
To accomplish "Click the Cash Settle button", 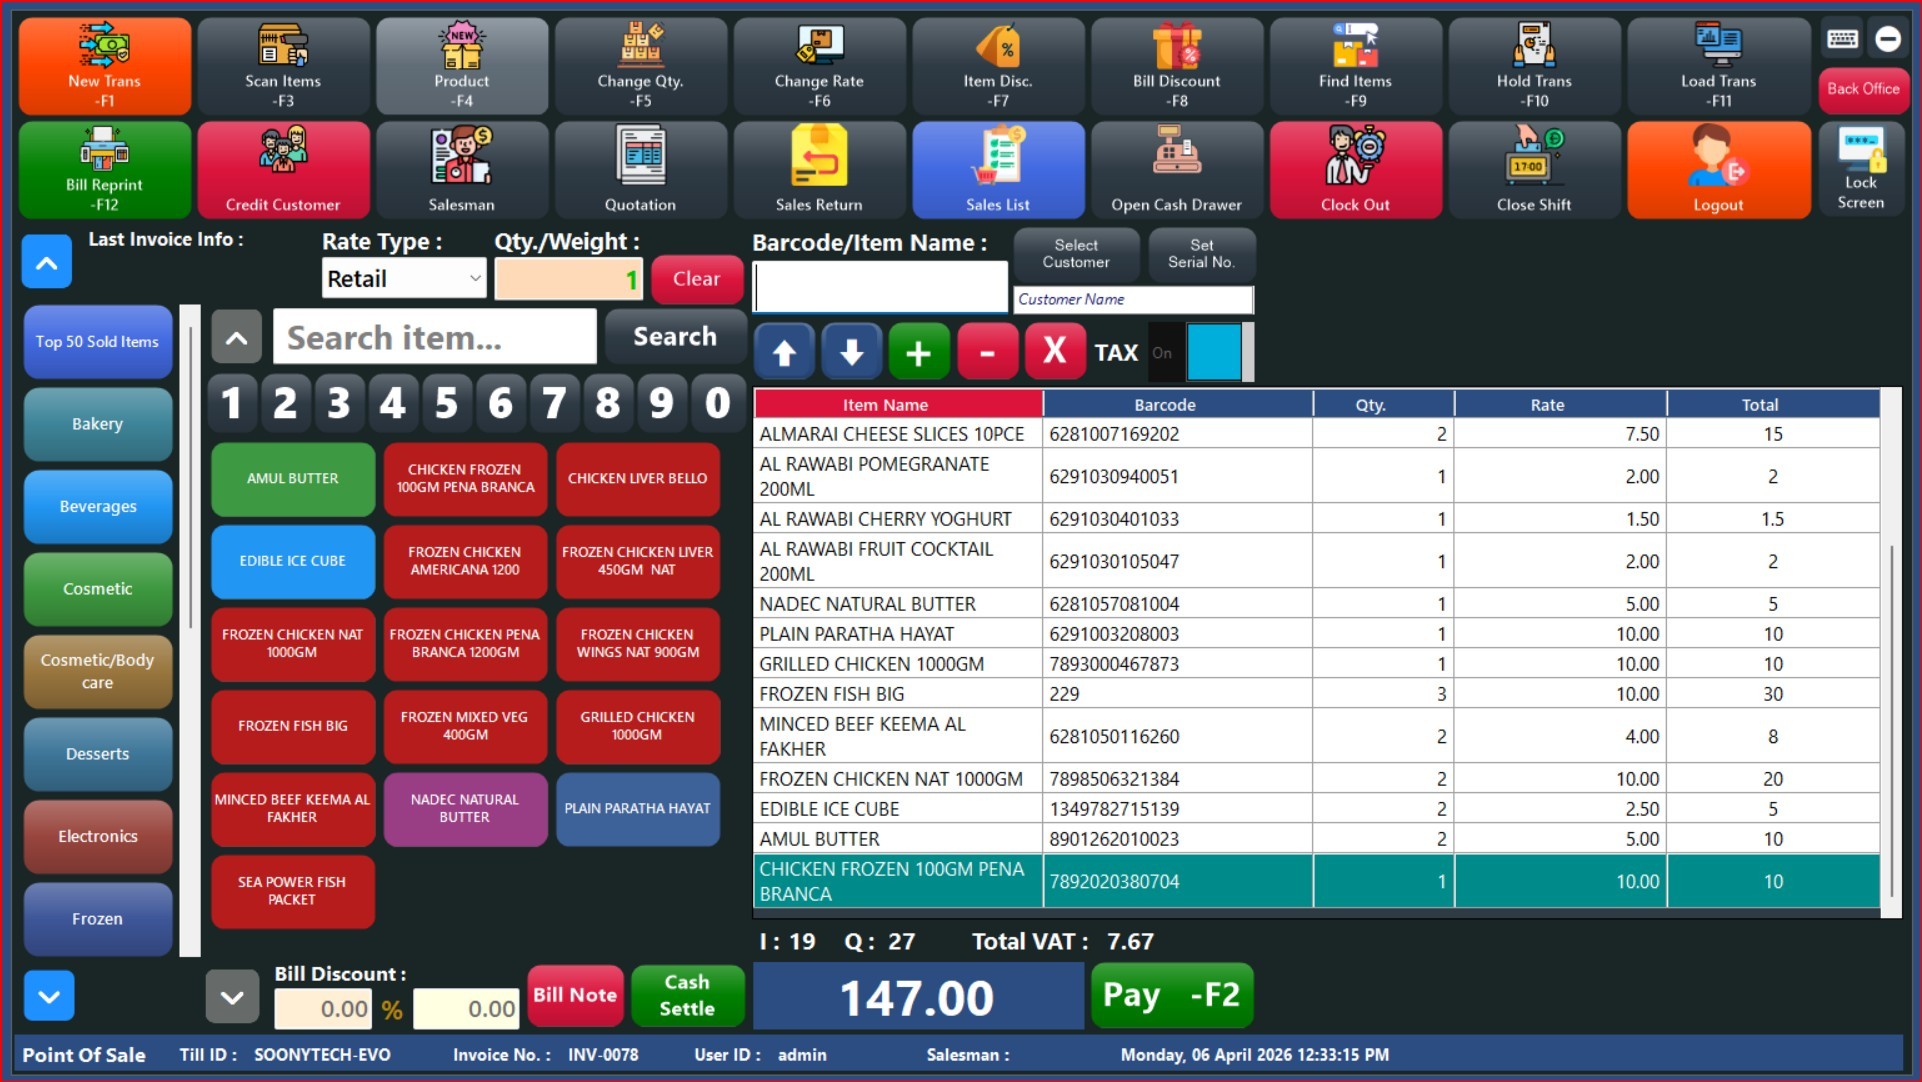I will click(687, 995).
